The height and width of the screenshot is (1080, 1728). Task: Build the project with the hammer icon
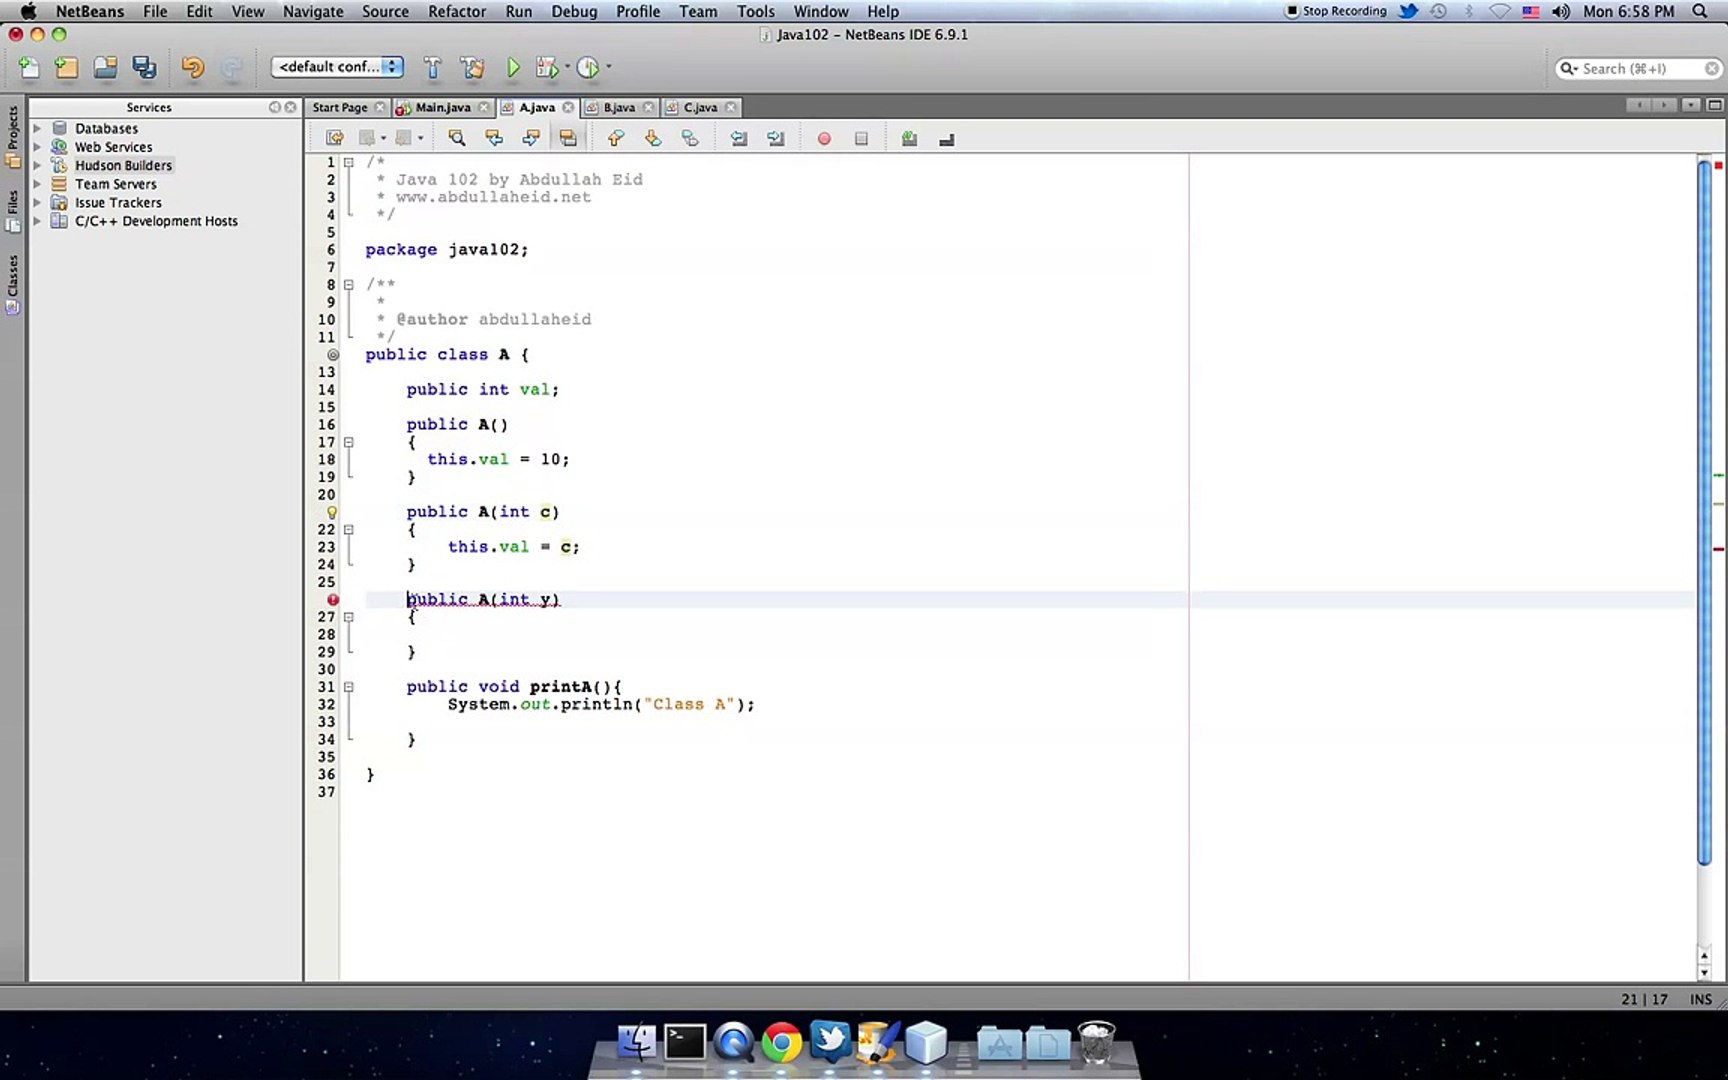[x=432, y=67]
